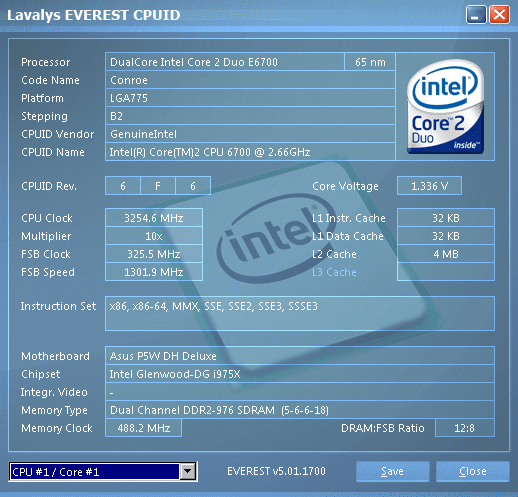This screenshot has height=497, width=518.
Task: Click the FSB Clock 325.5 MHz value
Action: click(154, 254)
